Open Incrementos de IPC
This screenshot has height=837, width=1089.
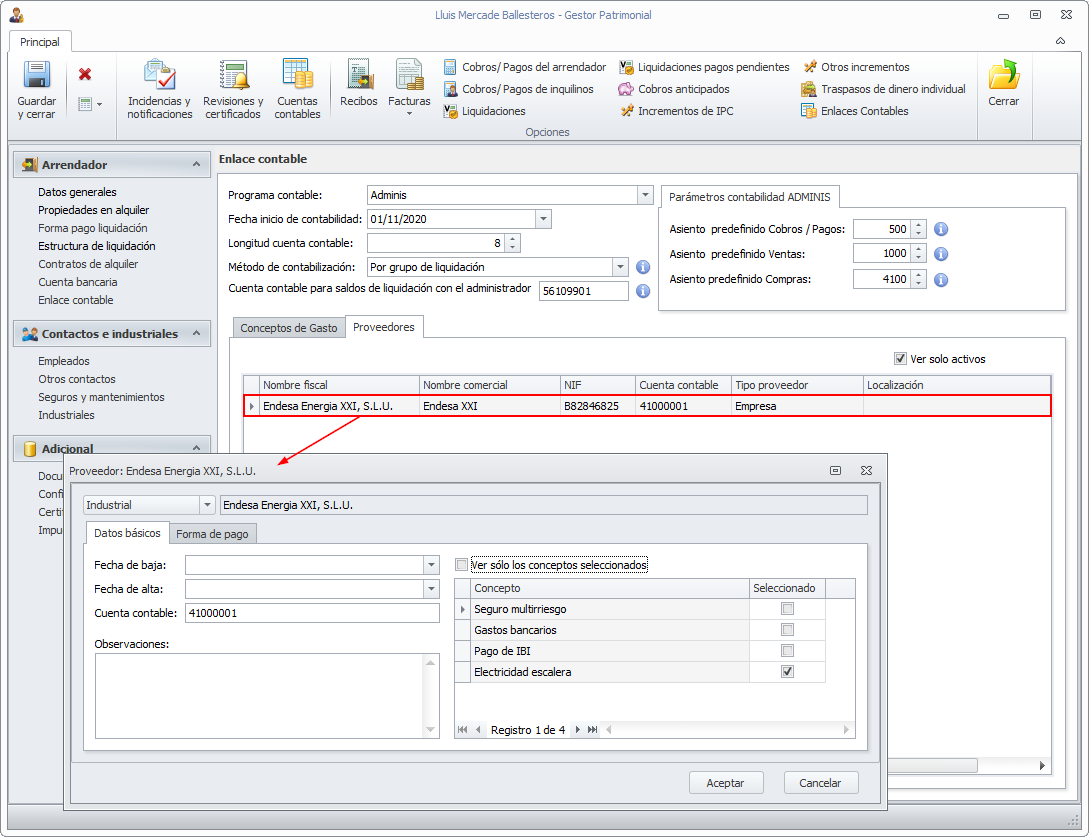coord(676,111)
